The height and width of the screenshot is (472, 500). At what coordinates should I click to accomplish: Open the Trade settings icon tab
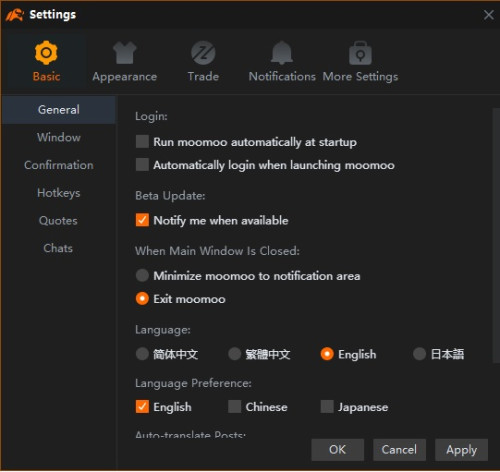(203, 61)
